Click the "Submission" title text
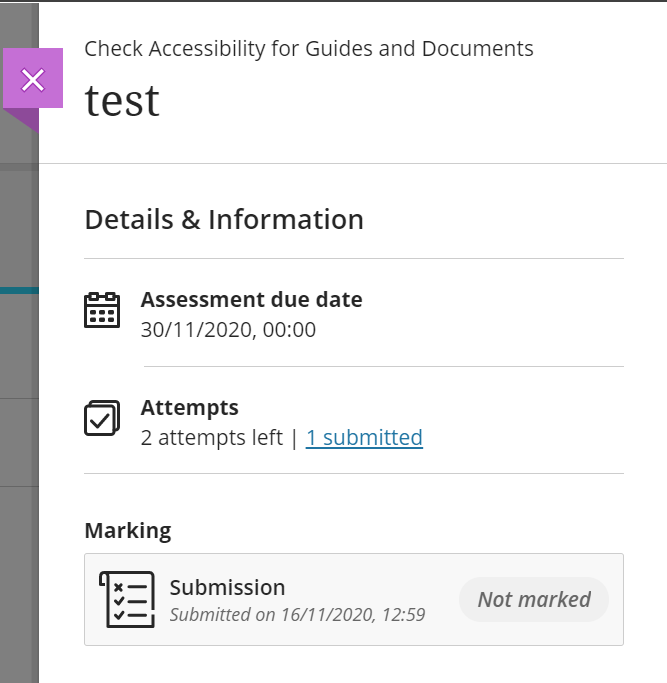The width and height of the screenshot is (667, 683). 227,587
